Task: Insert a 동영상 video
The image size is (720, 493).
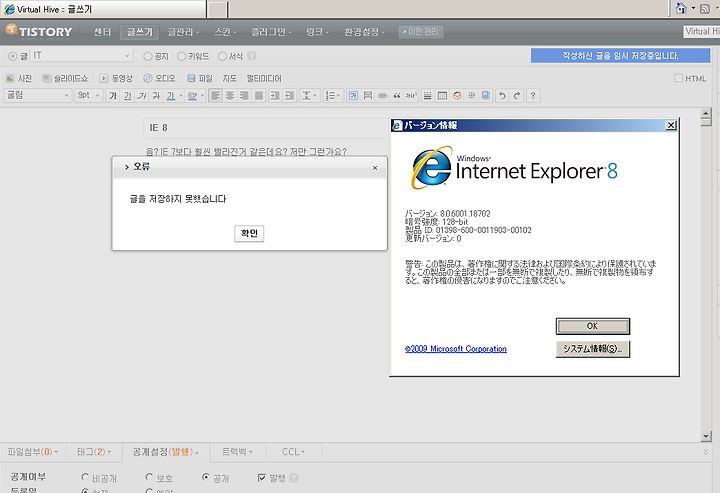Action: point(116,78)
